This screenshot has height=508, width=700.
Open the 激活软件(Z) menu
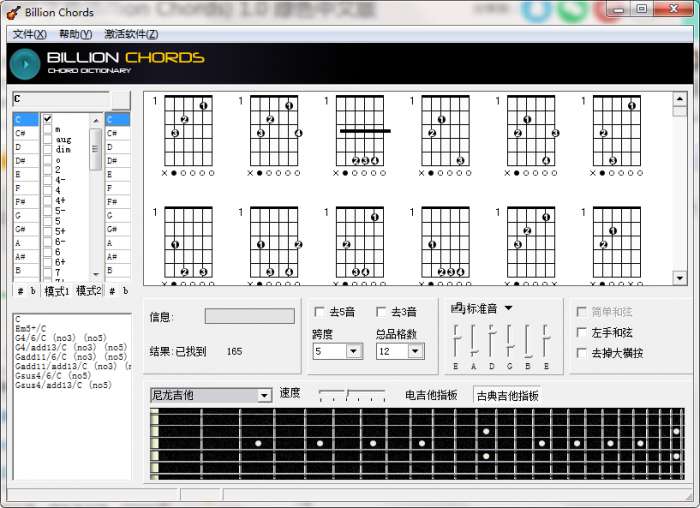[x=131, y=34]
